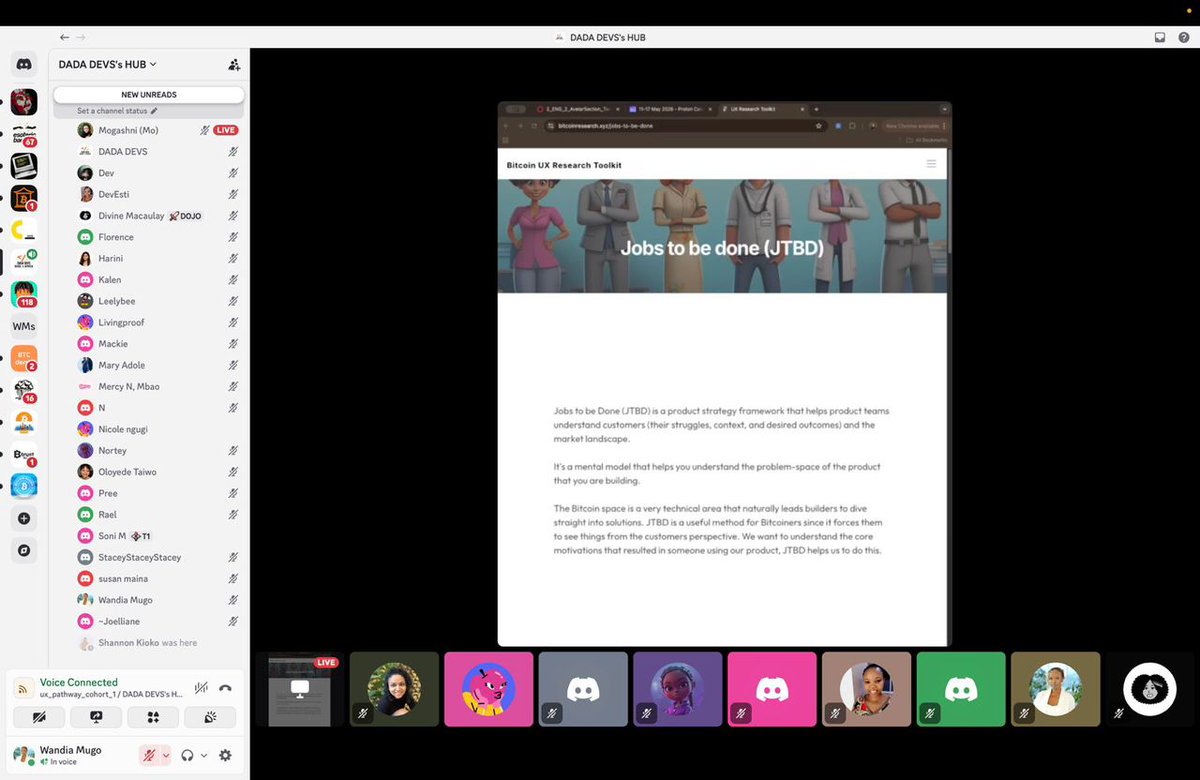Screen dimensions: 1200x780
Task: Toggle noise suppression waveform icon
Action: click(x=201, y=687)
